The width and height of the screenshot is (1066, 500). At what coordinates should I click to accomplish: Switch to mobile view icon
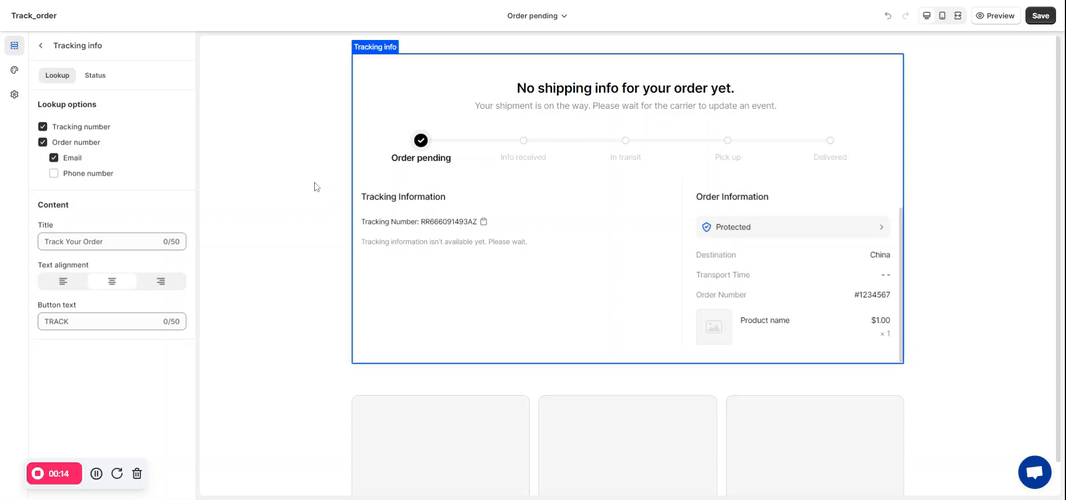pyautogui.click(x=942, y=16)
